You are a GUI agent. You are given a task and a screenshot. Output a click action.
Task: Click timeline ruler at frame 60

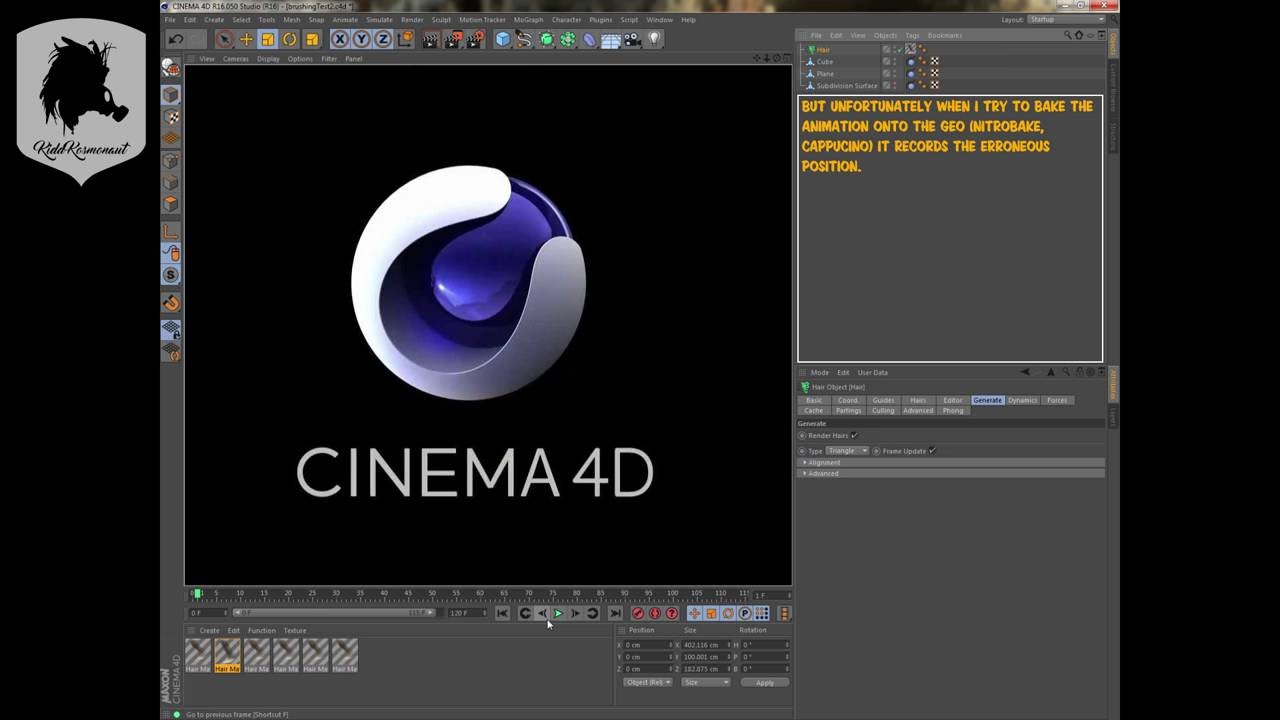coord(480,594)
